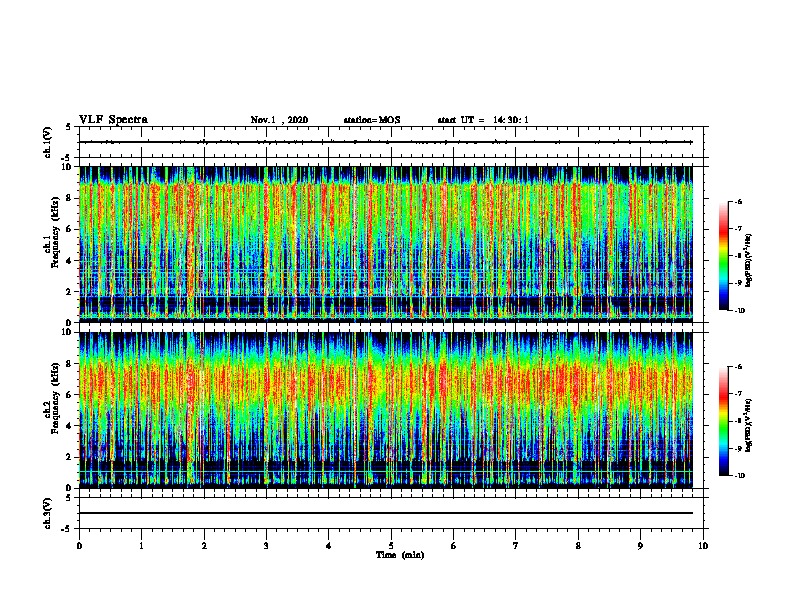This screenshot has height=612, width=792.
Task: Click inside the ch.2 spectrogram panel
Action: [386, 410]
